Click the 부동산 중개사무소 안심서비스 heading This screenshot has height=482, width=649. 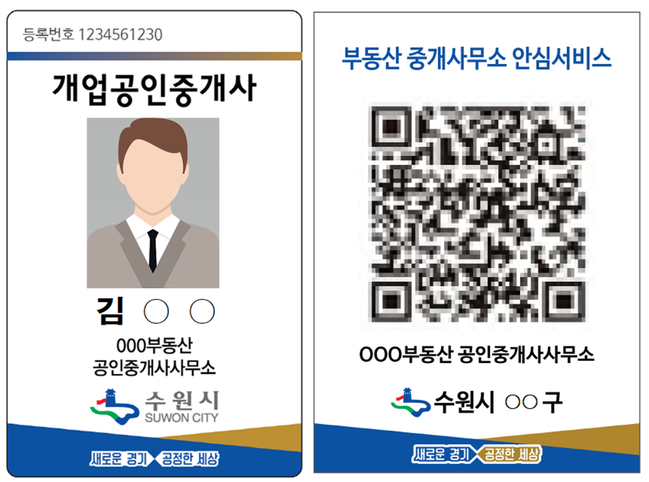coord(477,58)
